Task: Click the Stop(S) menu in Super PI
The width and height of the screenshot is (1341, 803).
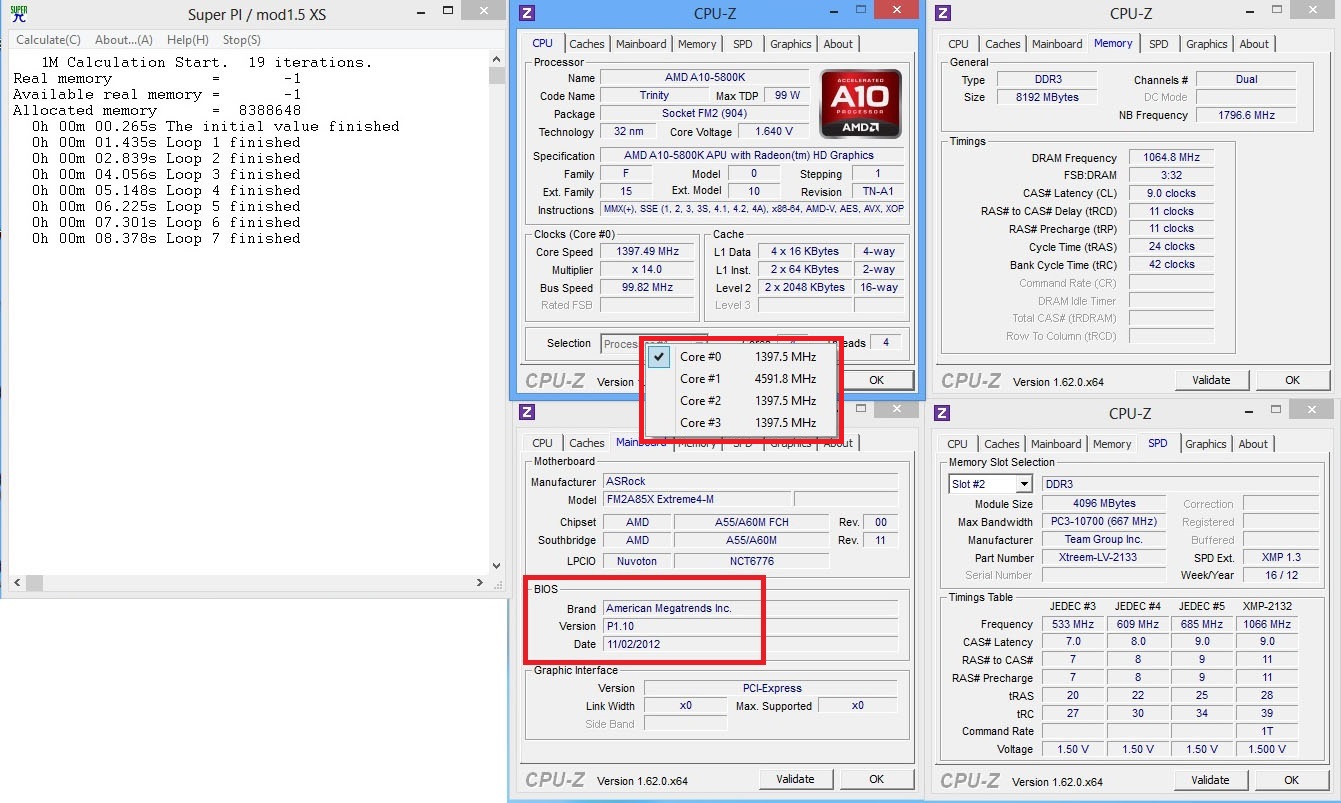Action: pos(242,40)
